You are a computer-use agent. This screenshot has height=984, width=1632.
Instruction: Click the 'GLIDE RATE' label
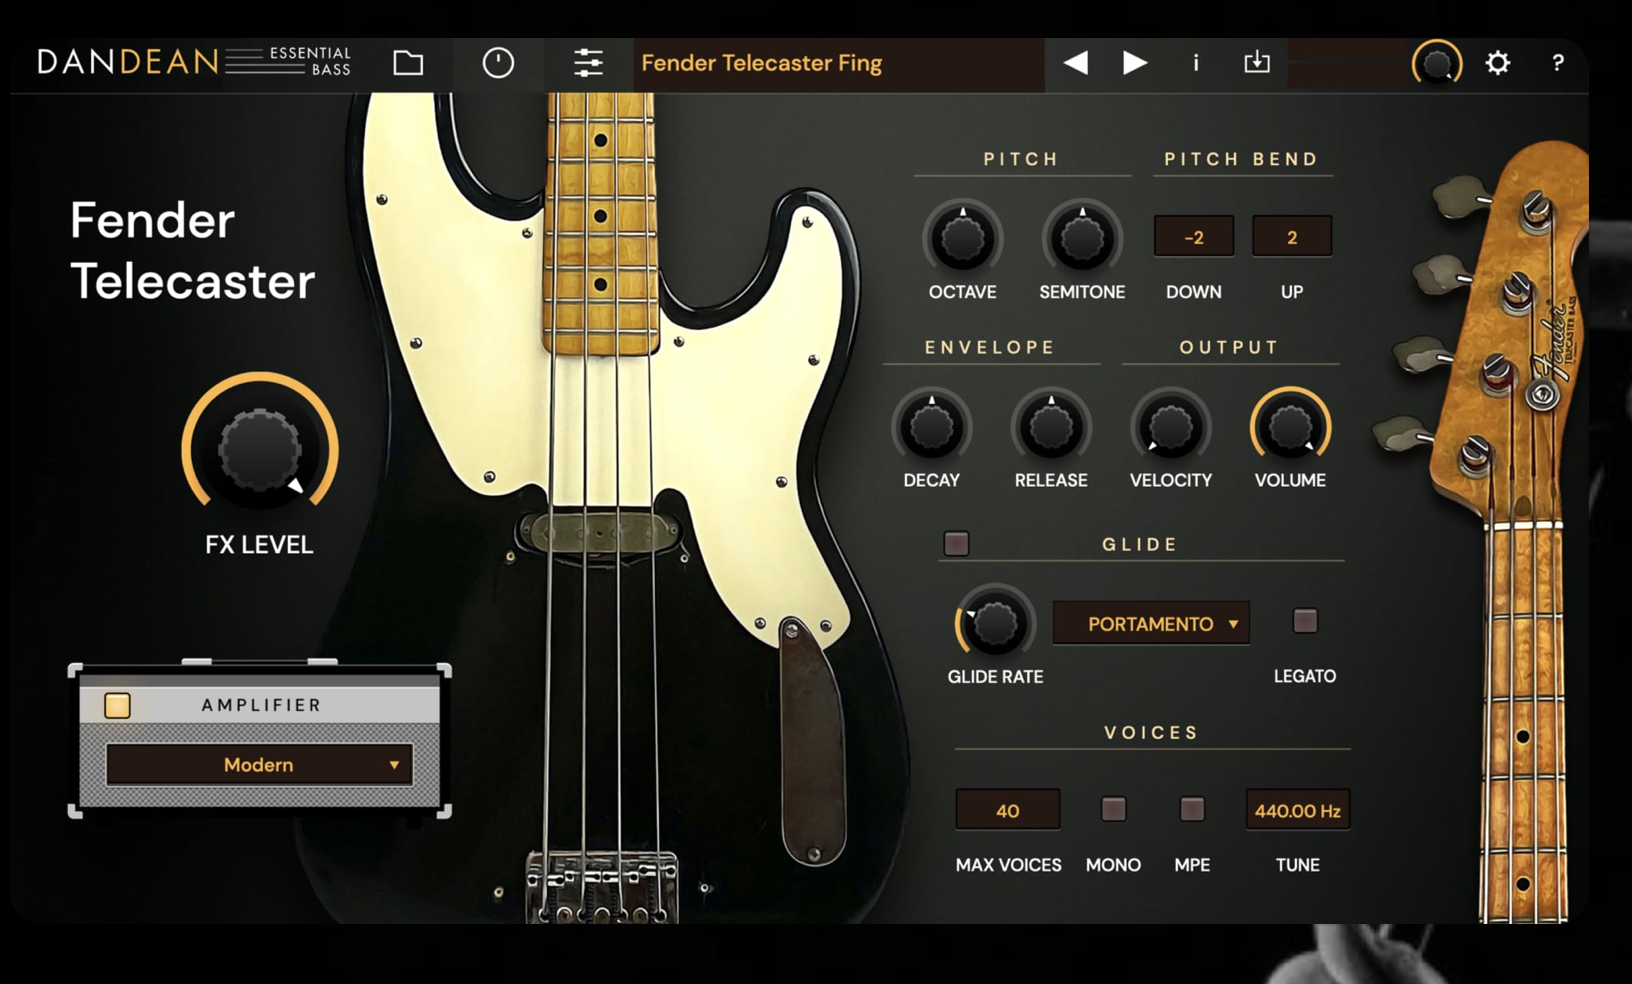click(995, 677)
